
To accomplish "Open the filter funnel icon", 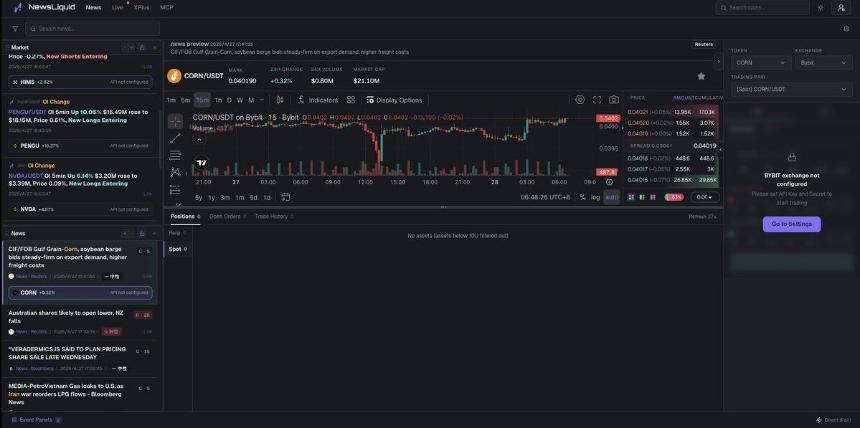I will click(15, 29).
